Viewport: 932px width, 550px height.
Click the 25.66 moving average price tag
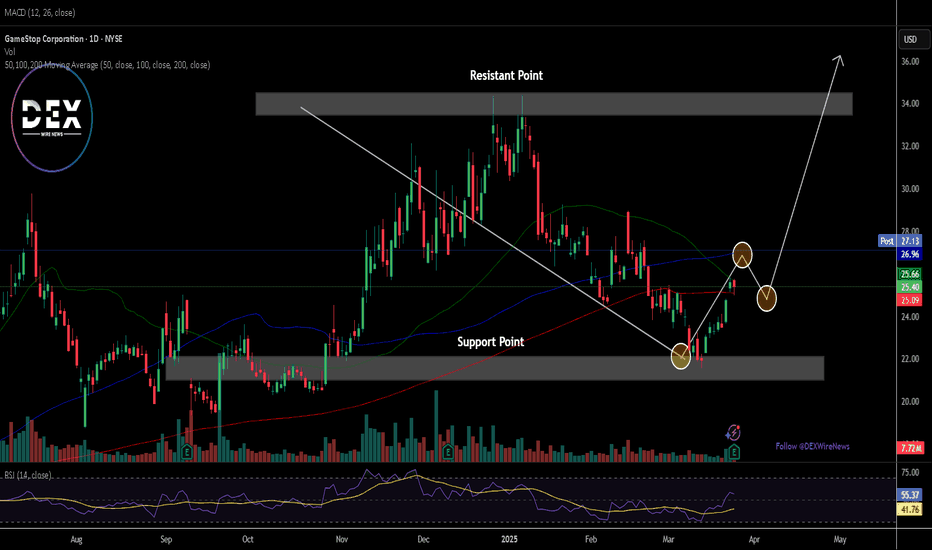[909, 274]
